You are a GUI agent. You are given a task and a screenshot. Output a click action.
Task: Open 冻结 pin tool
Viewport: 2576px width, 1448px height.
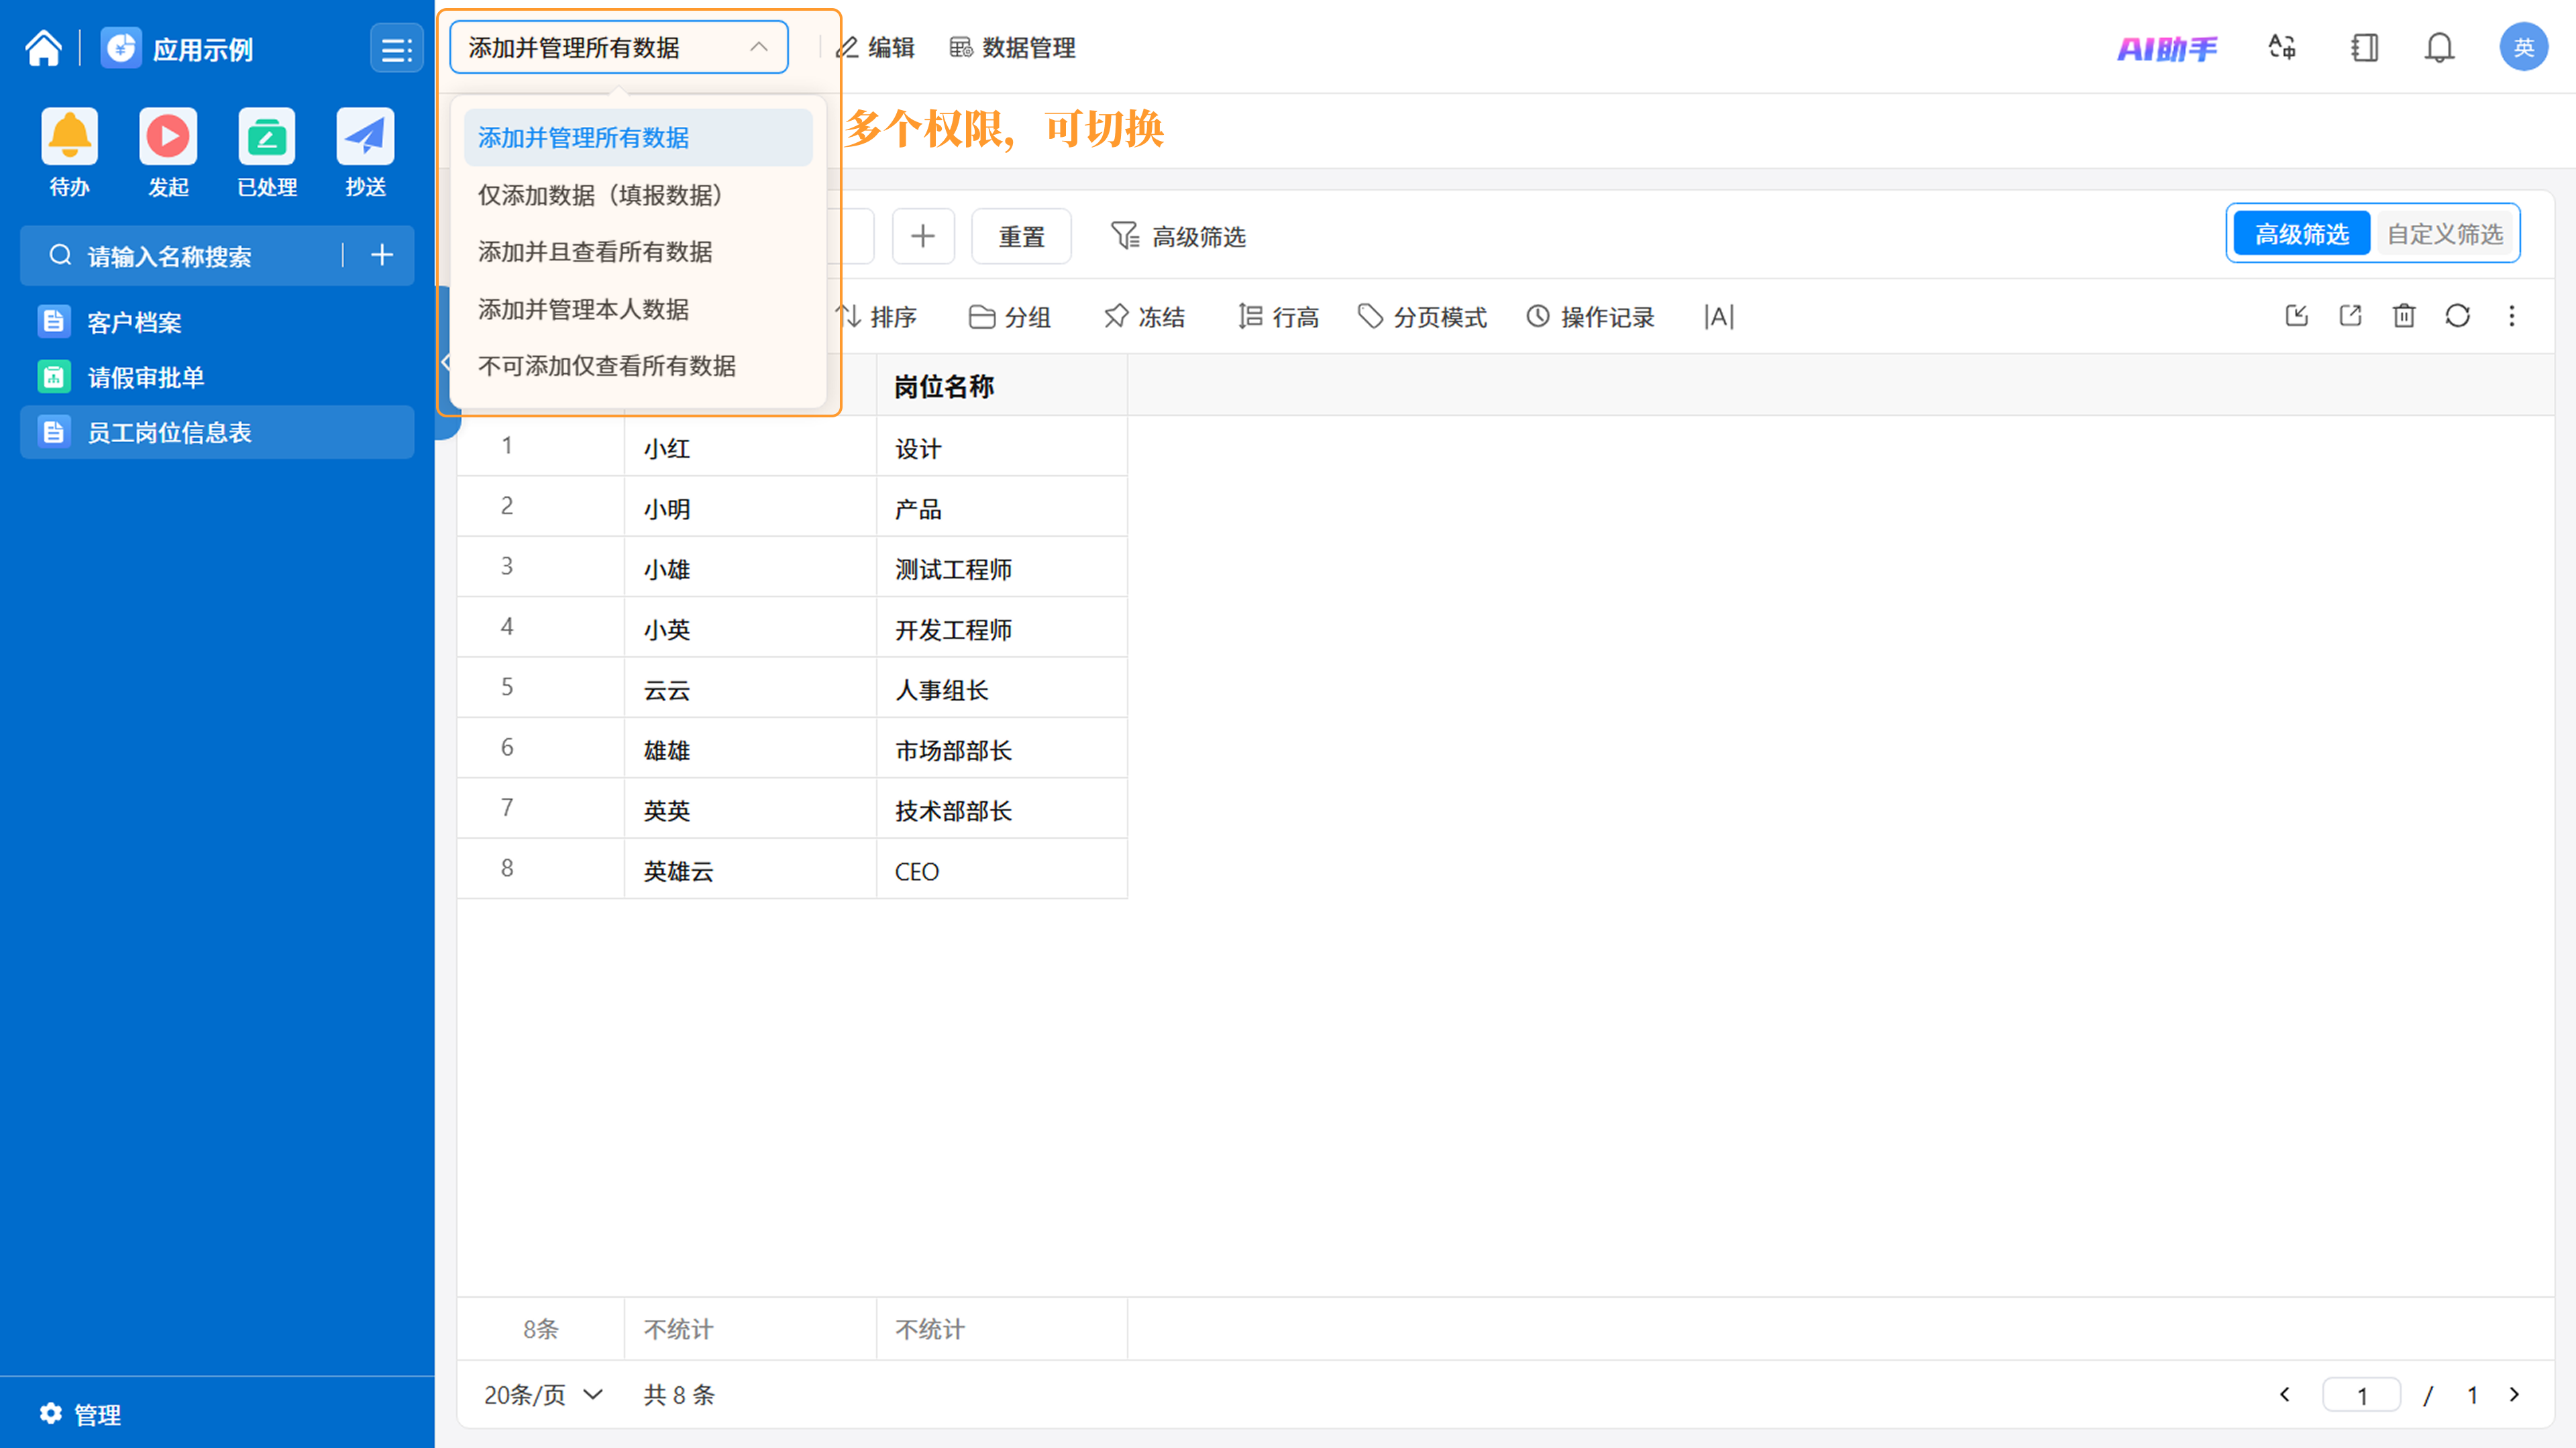tap(1144, 317)
